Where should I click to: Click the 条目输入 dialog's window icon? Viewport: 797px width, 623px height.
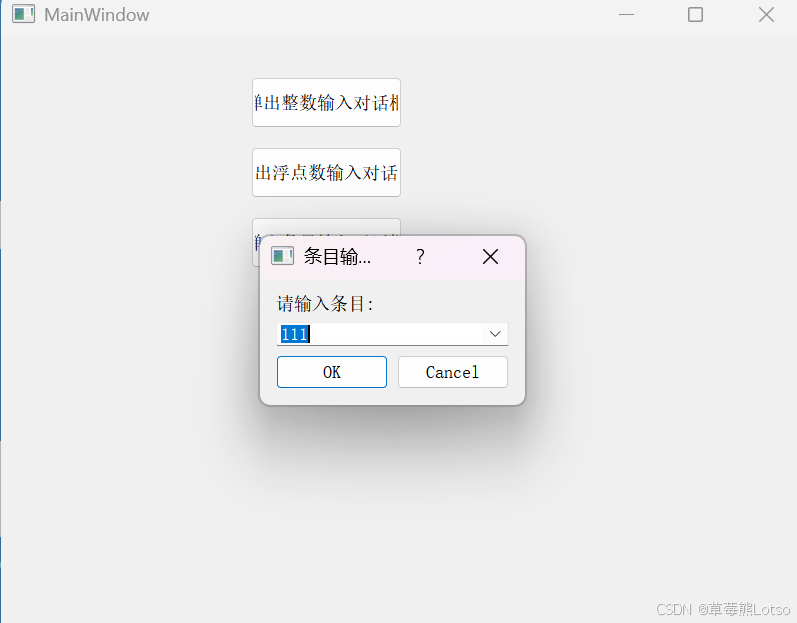click(x=283, y=256)
